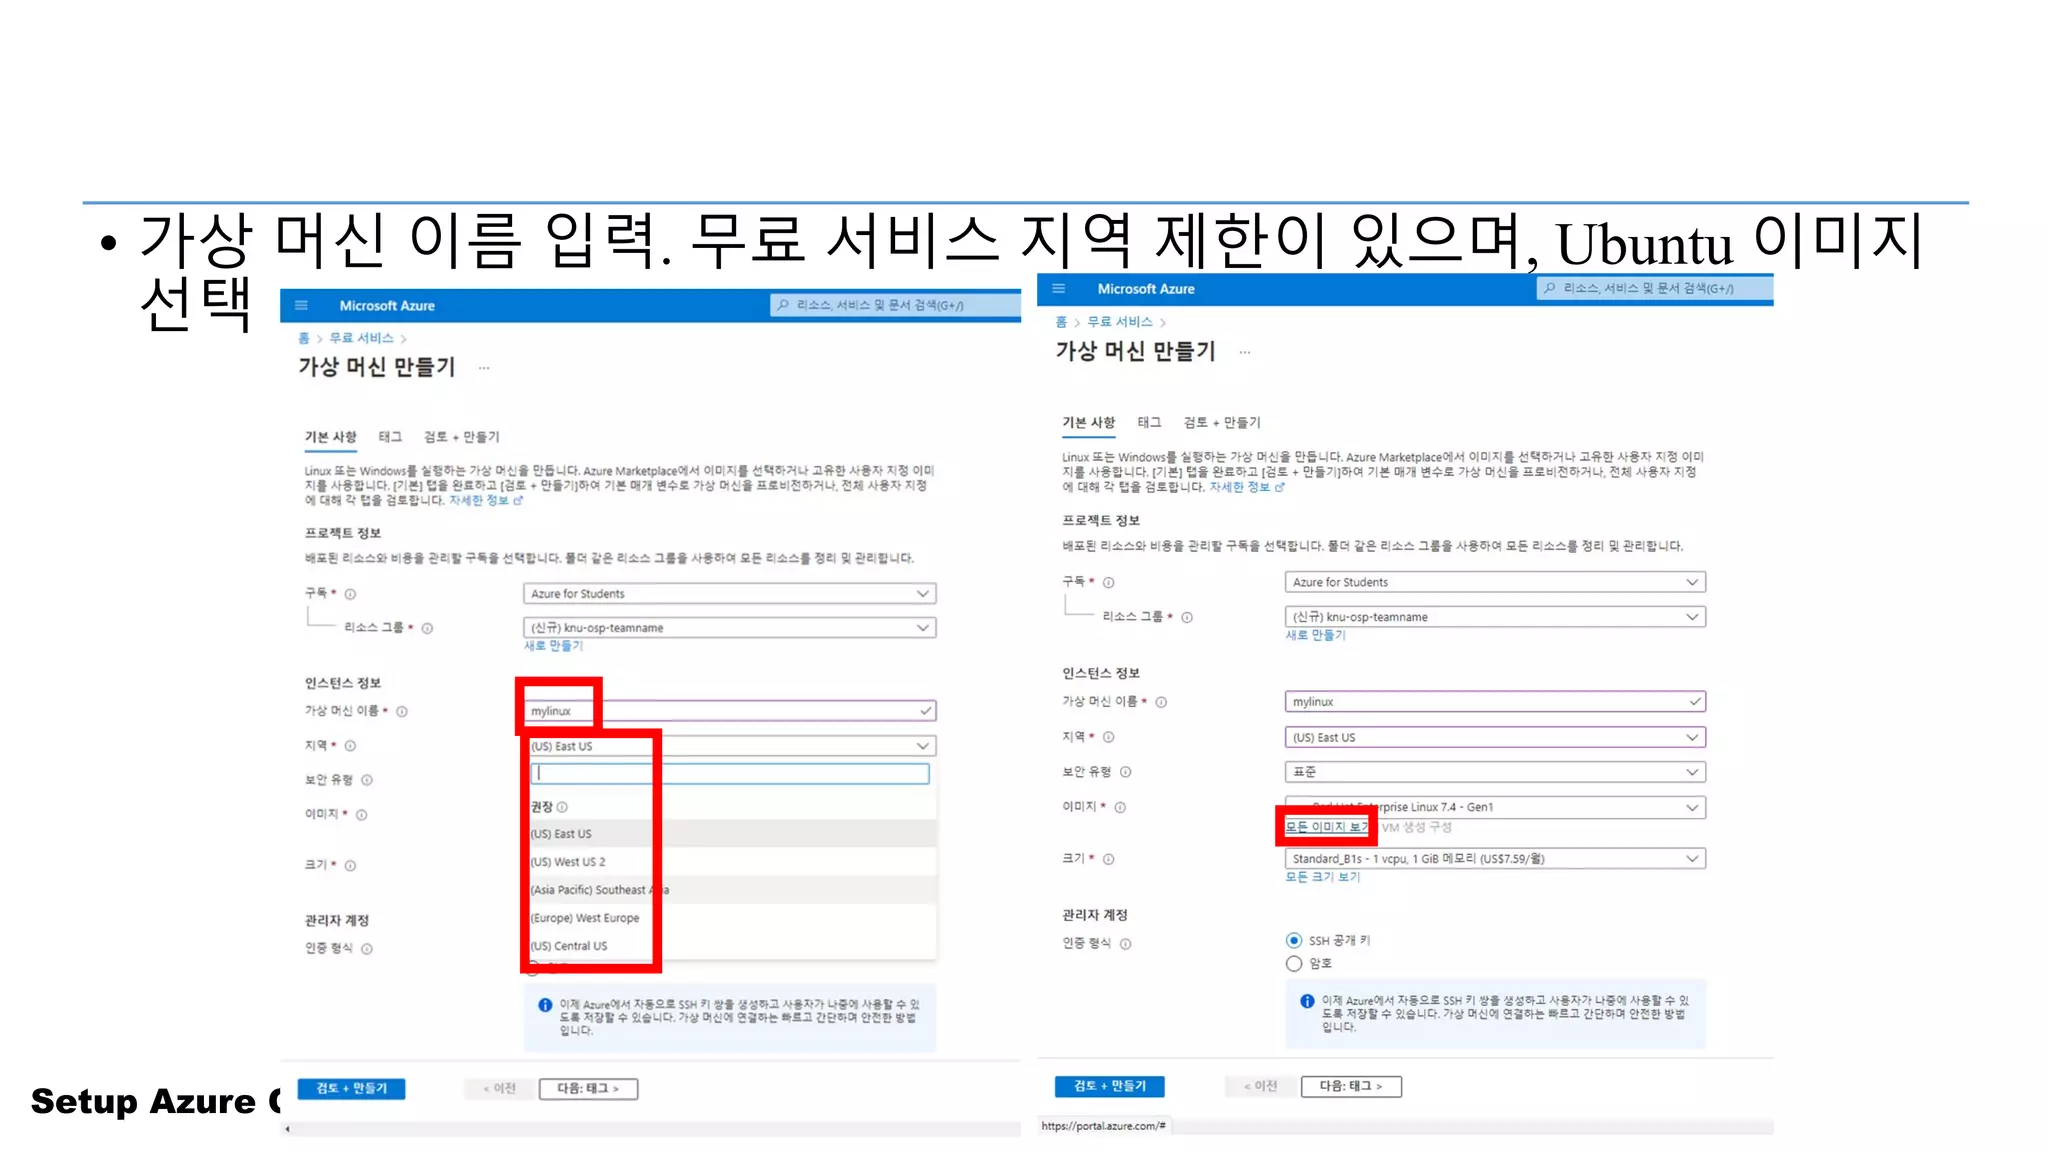Open 자세한 정보 link in right portal
Image resolution: width=2048 pixels, height=1152 pixels.
click(1246, 487)
